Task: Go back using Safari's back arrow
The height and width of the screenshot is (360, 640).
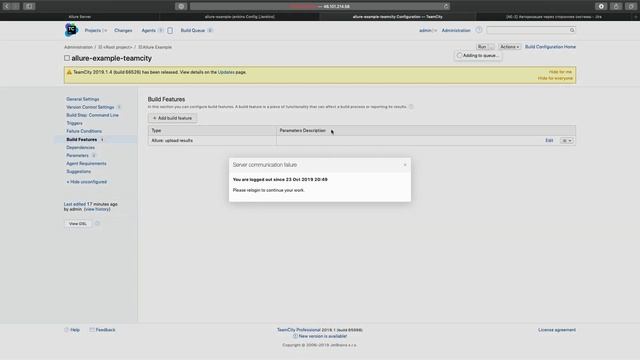Action: tap(7, 6)
